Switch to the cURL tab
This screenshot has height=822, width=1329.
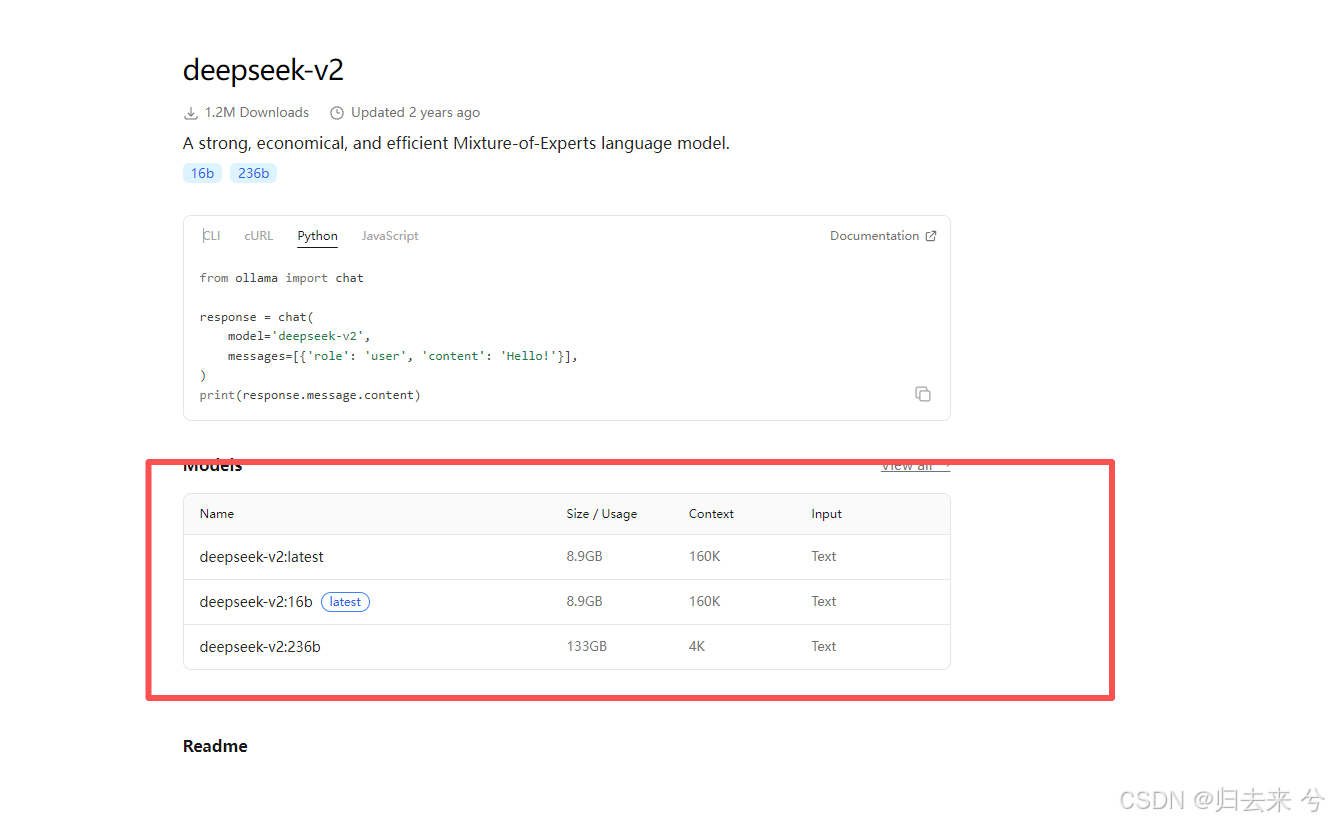pos(258,236)
